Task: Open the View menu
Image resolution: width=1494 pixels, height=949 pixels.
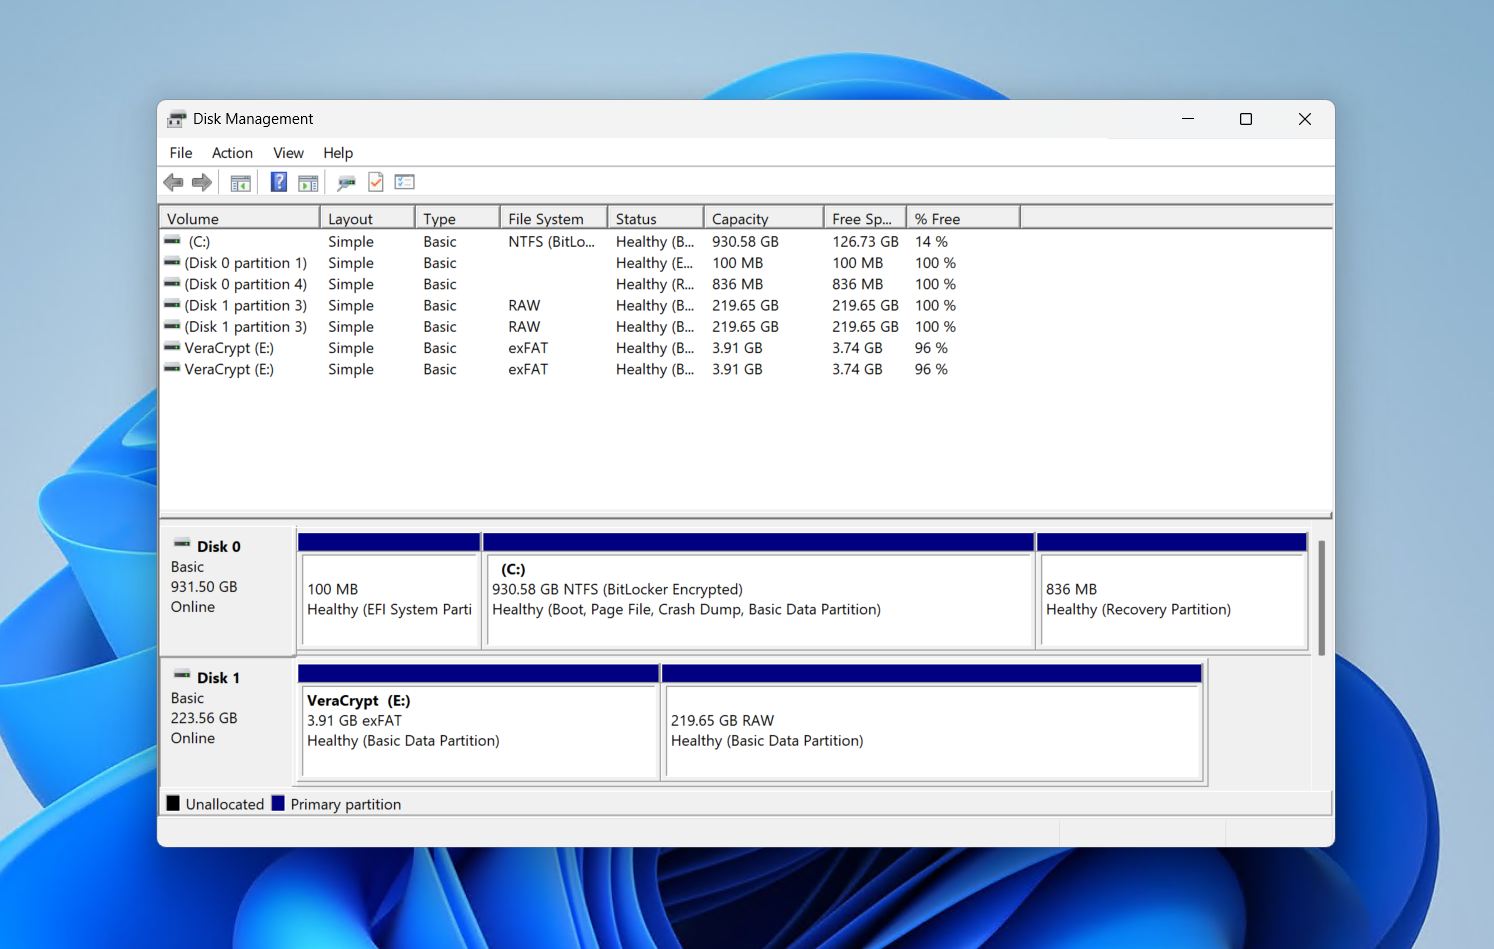Action: coord(288,153)
